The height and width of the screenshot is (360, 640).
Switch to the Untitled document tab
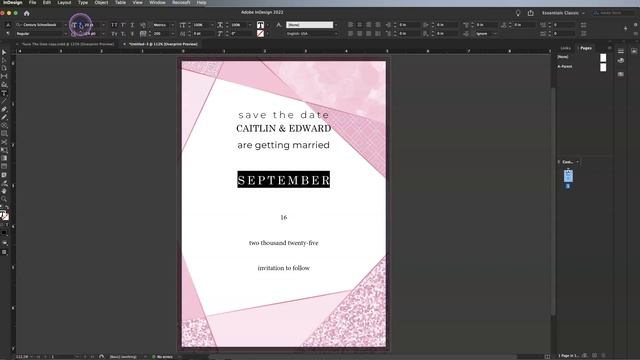163,44
